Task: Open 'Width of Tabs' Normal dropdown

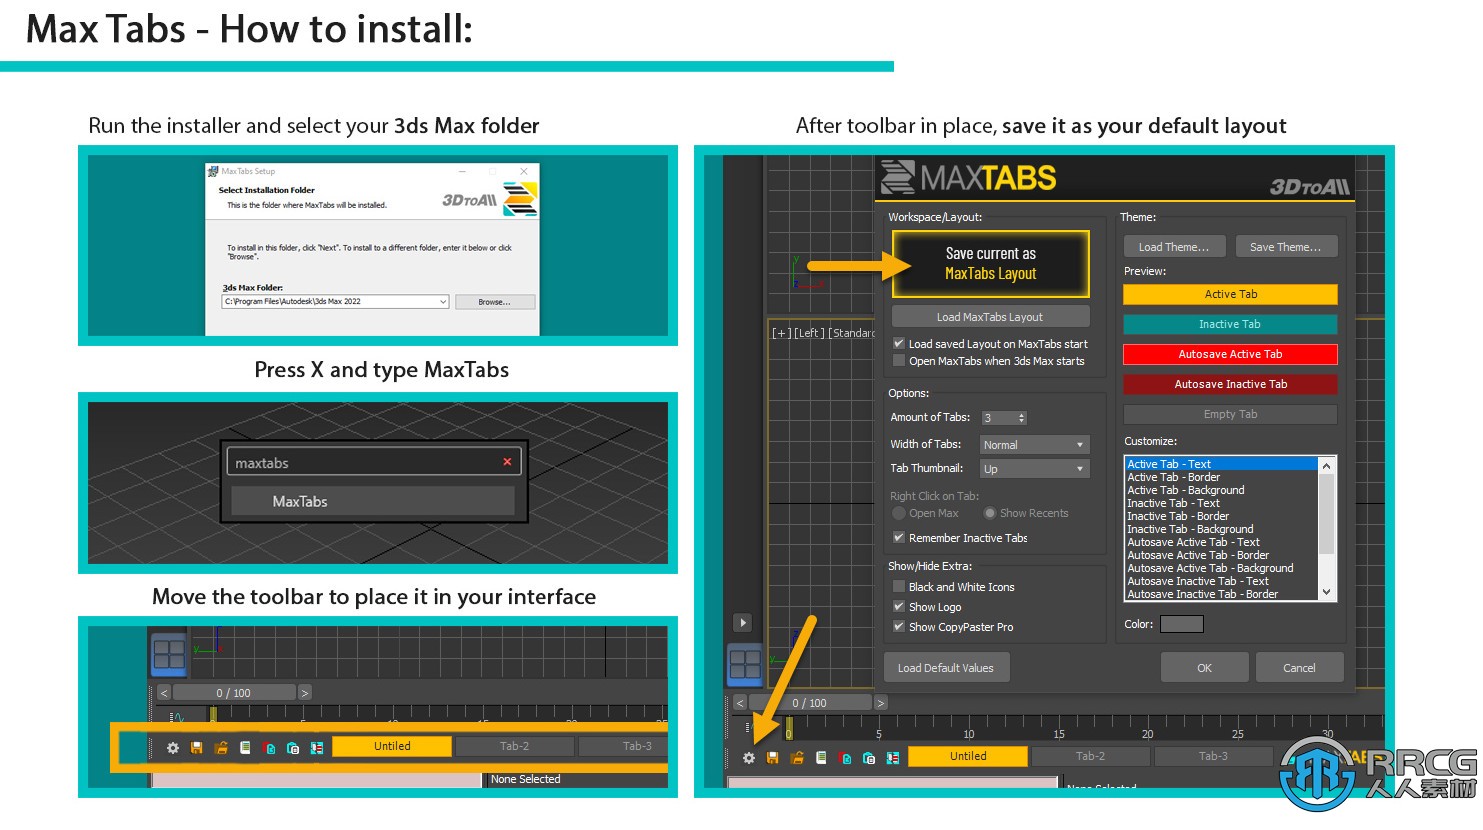Action: pyautogui.click(x=1035, y=445)
